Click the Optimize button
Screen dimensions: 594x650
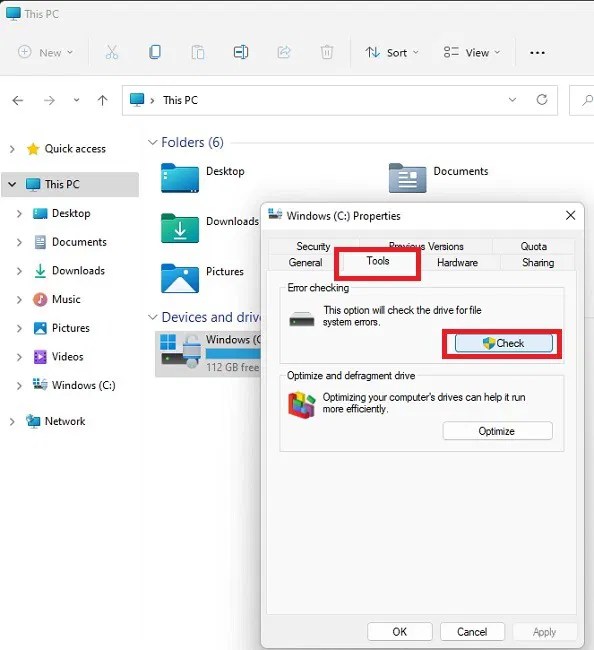[x=497, y=431]
